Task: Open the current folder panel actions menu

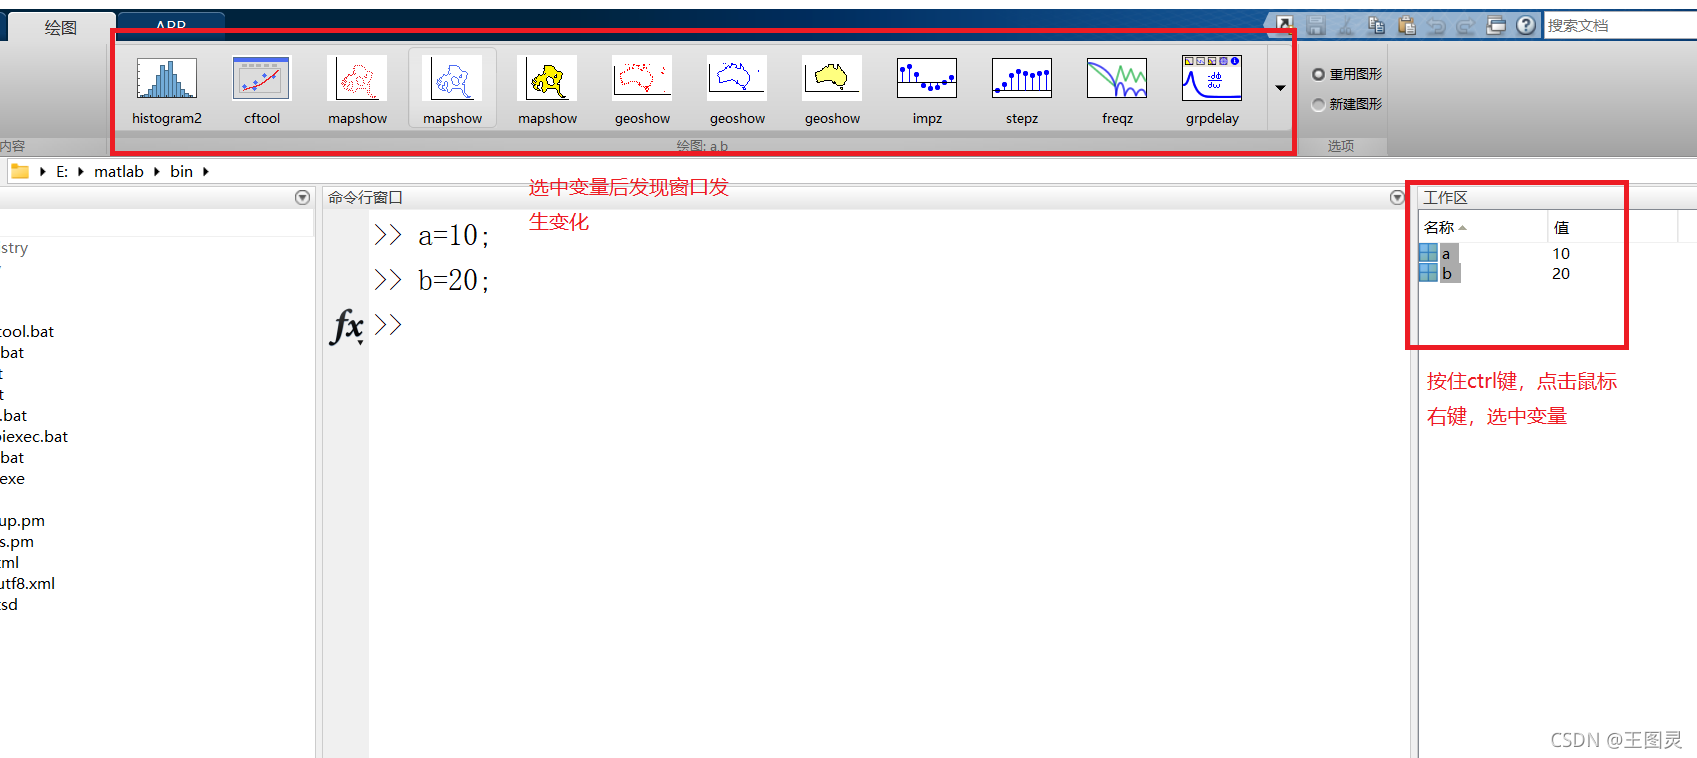Action: 302,198
